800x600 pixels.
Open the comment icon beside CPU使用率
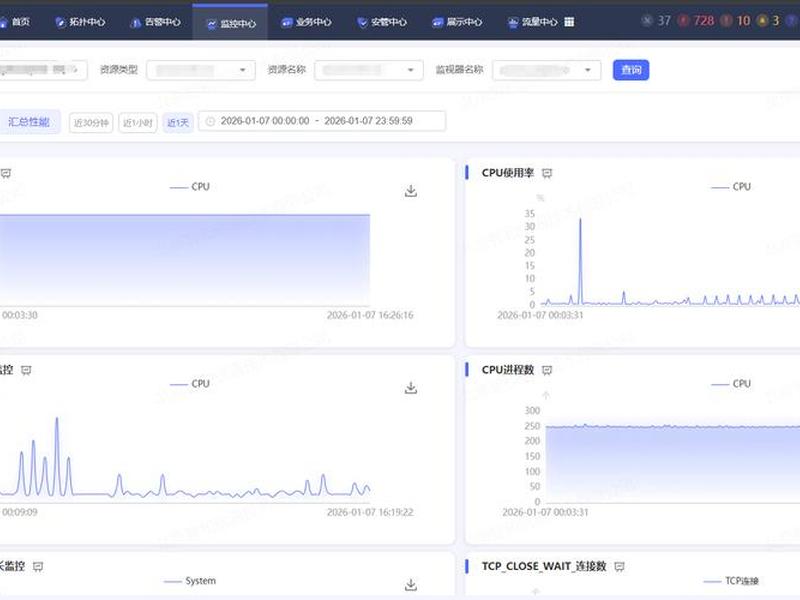(547, 173)
